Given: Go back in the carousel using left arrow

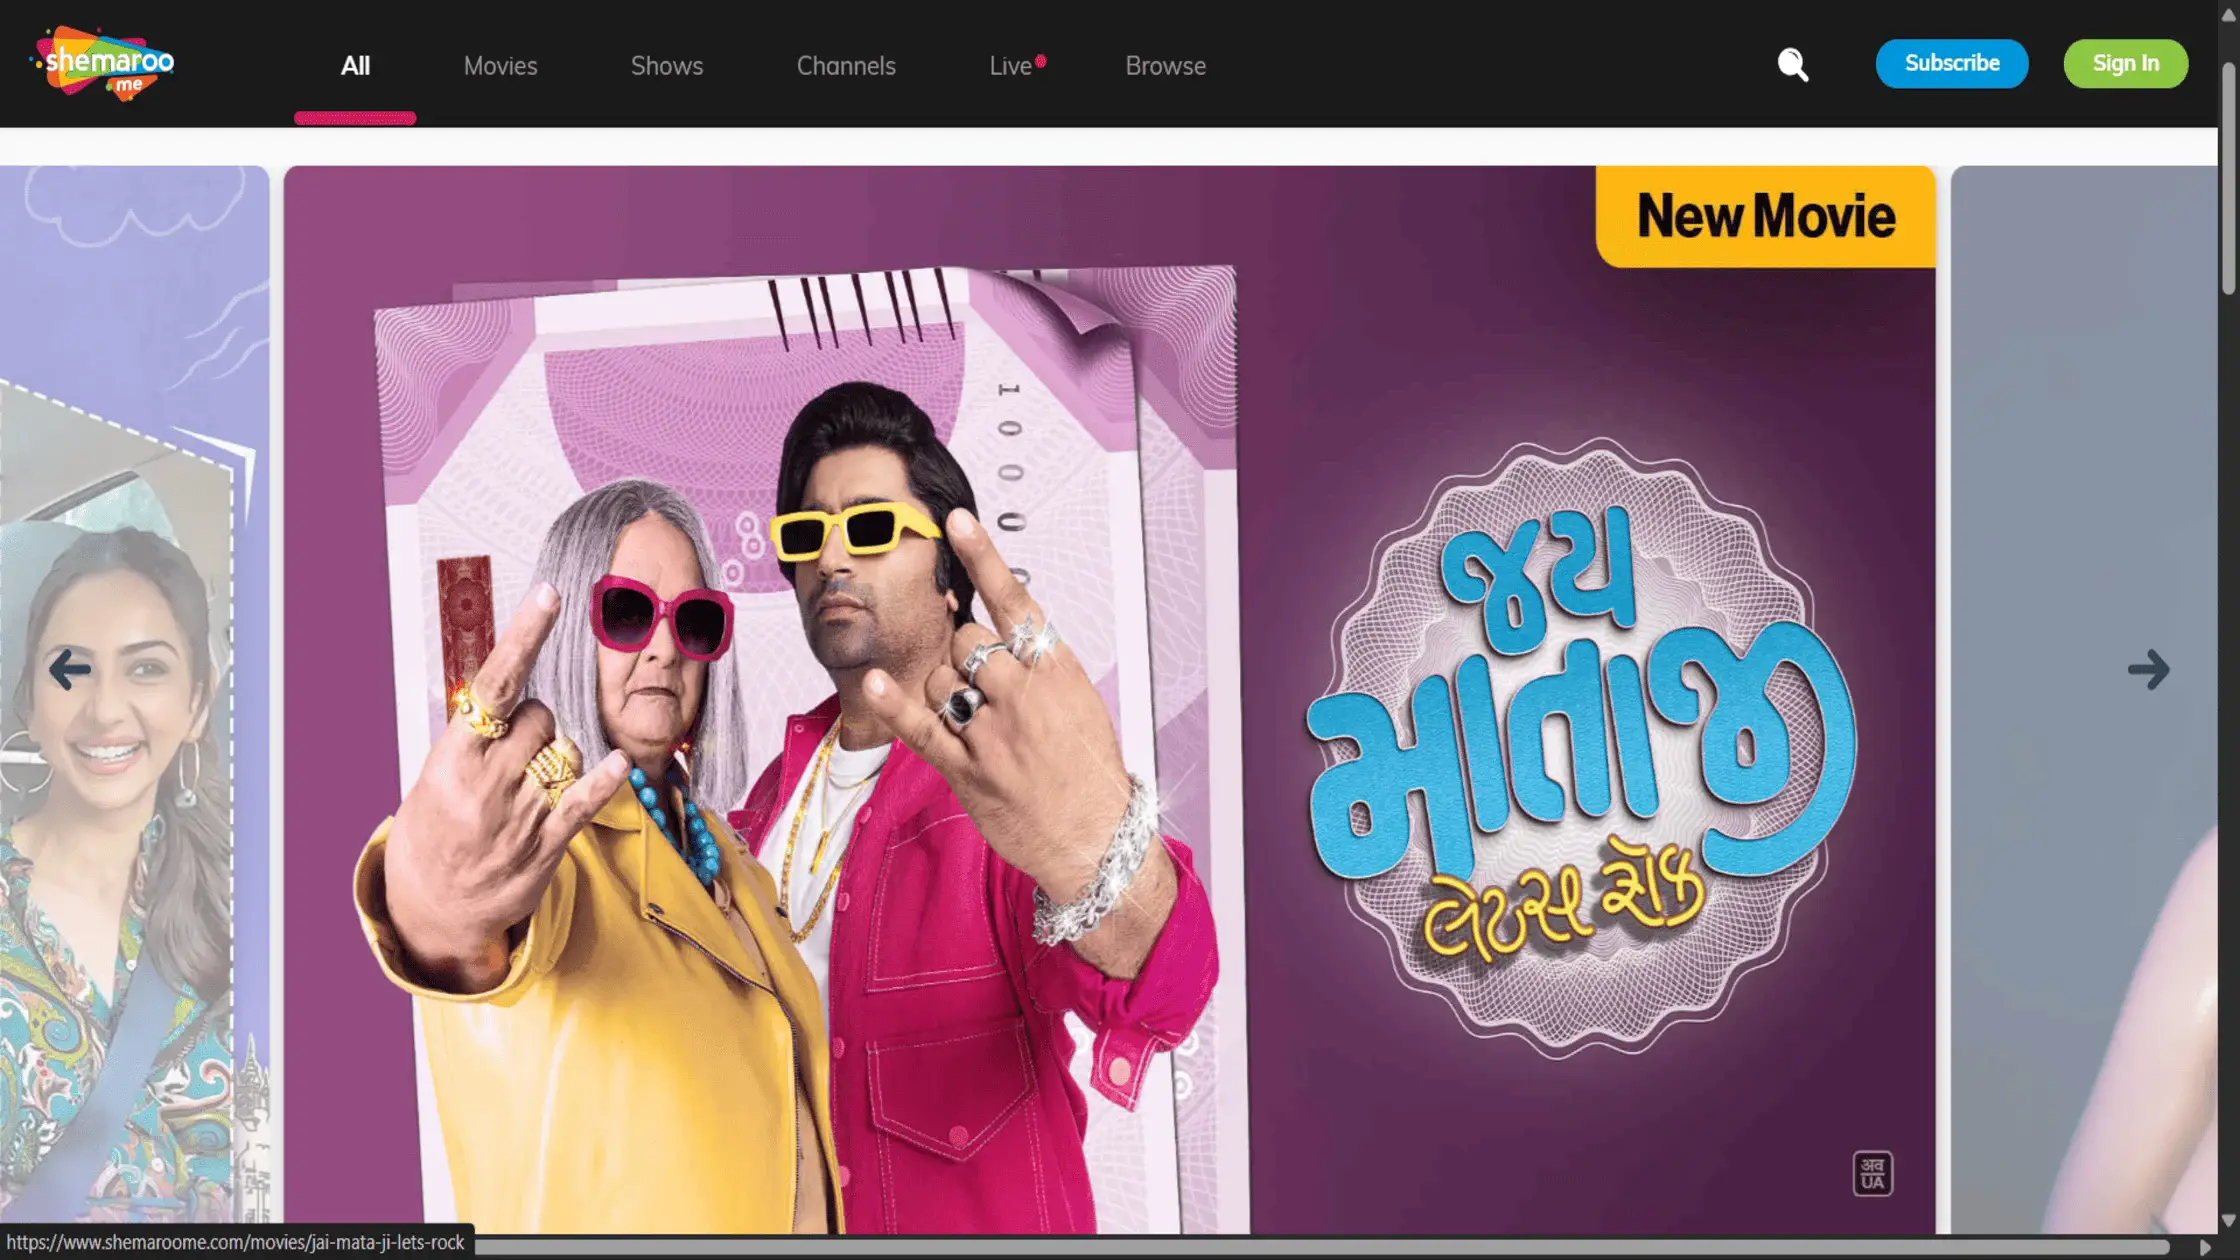Looking at the screenshot, I should pos(68,670).
